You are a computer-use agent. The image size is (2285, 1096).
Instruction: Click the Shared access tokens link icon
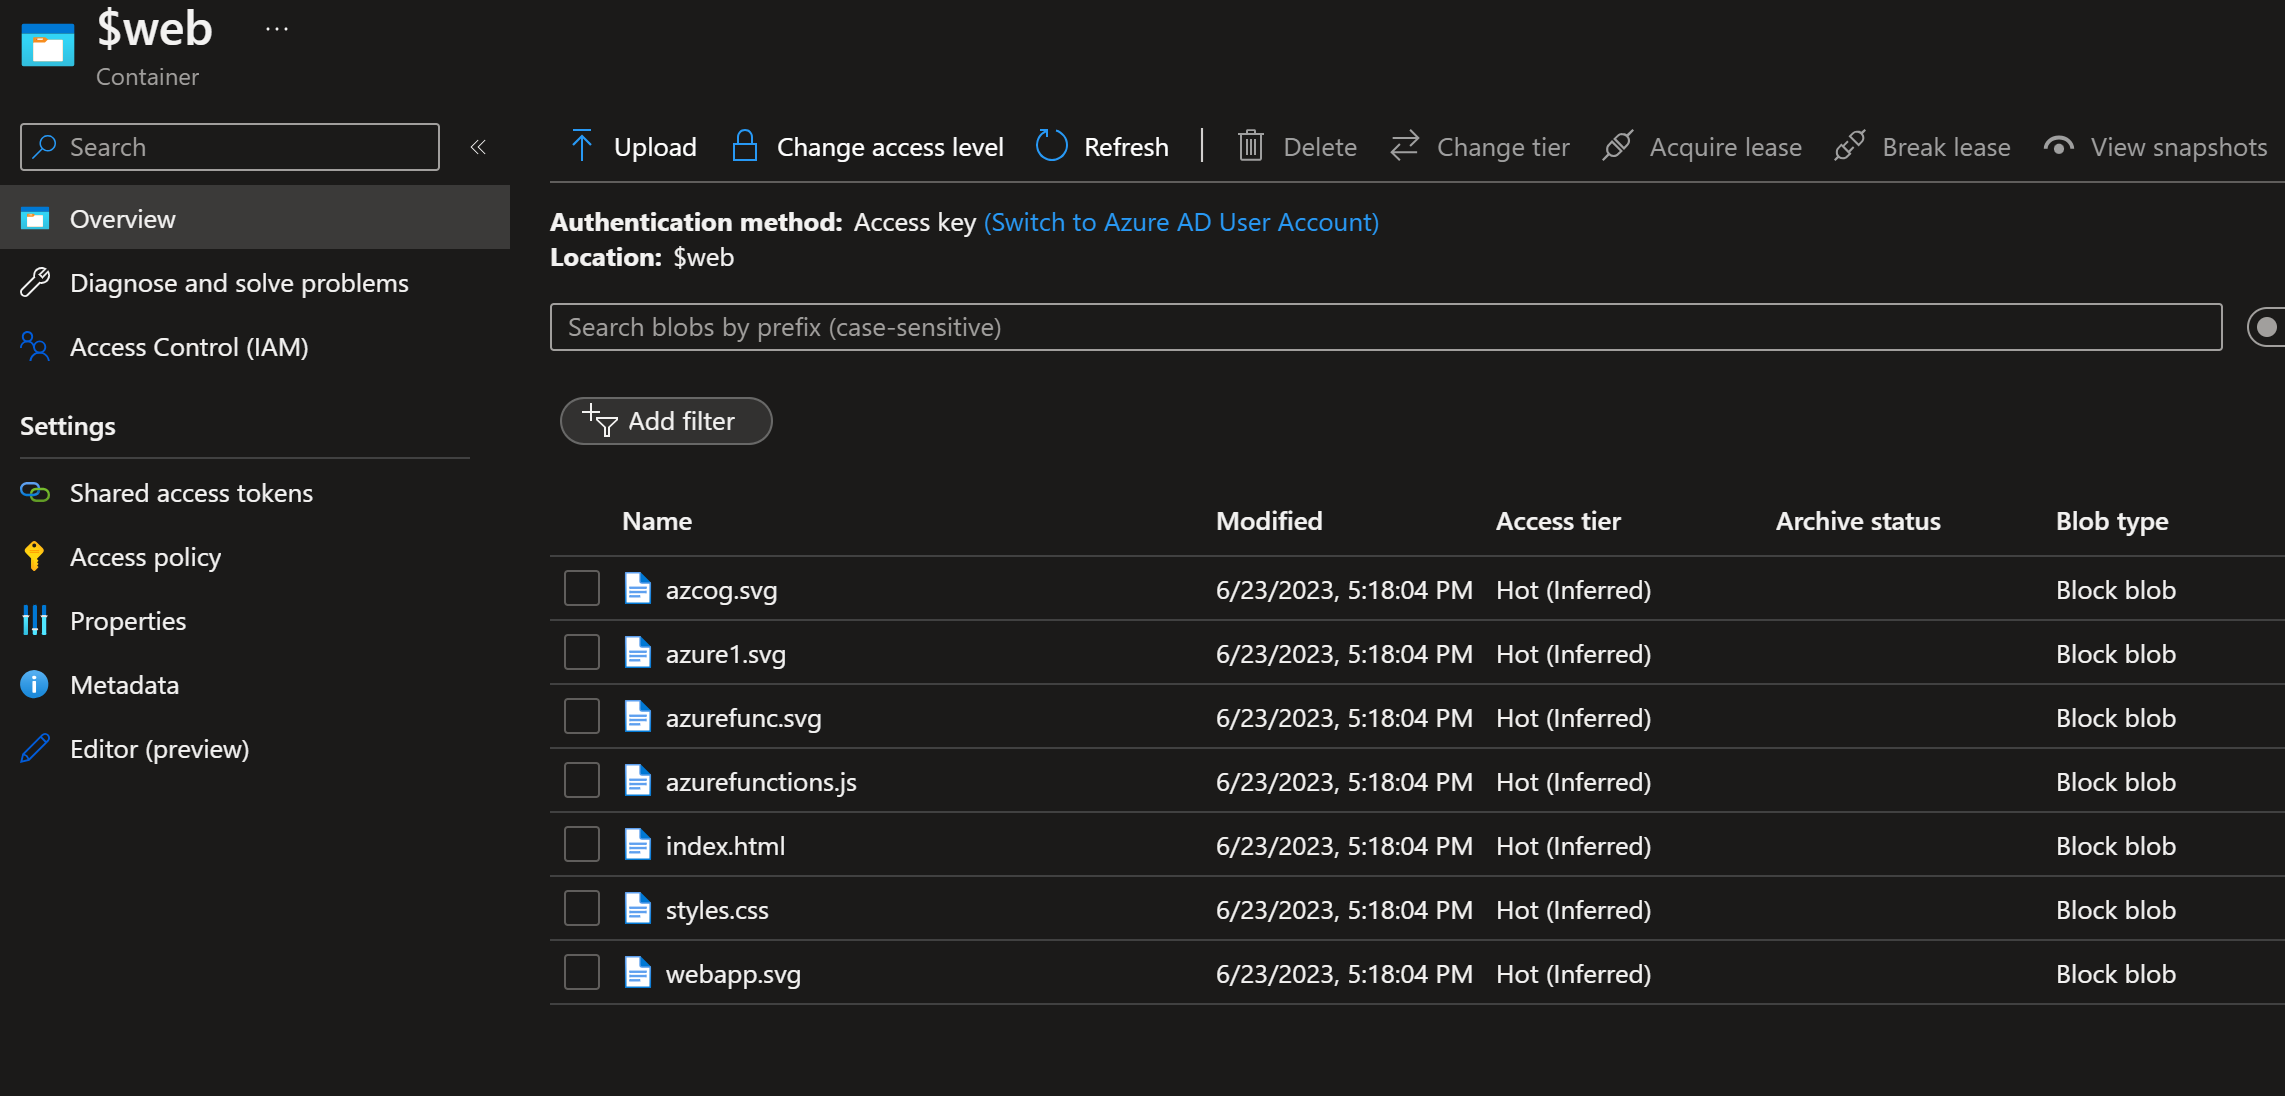click(x=35, y=492)
